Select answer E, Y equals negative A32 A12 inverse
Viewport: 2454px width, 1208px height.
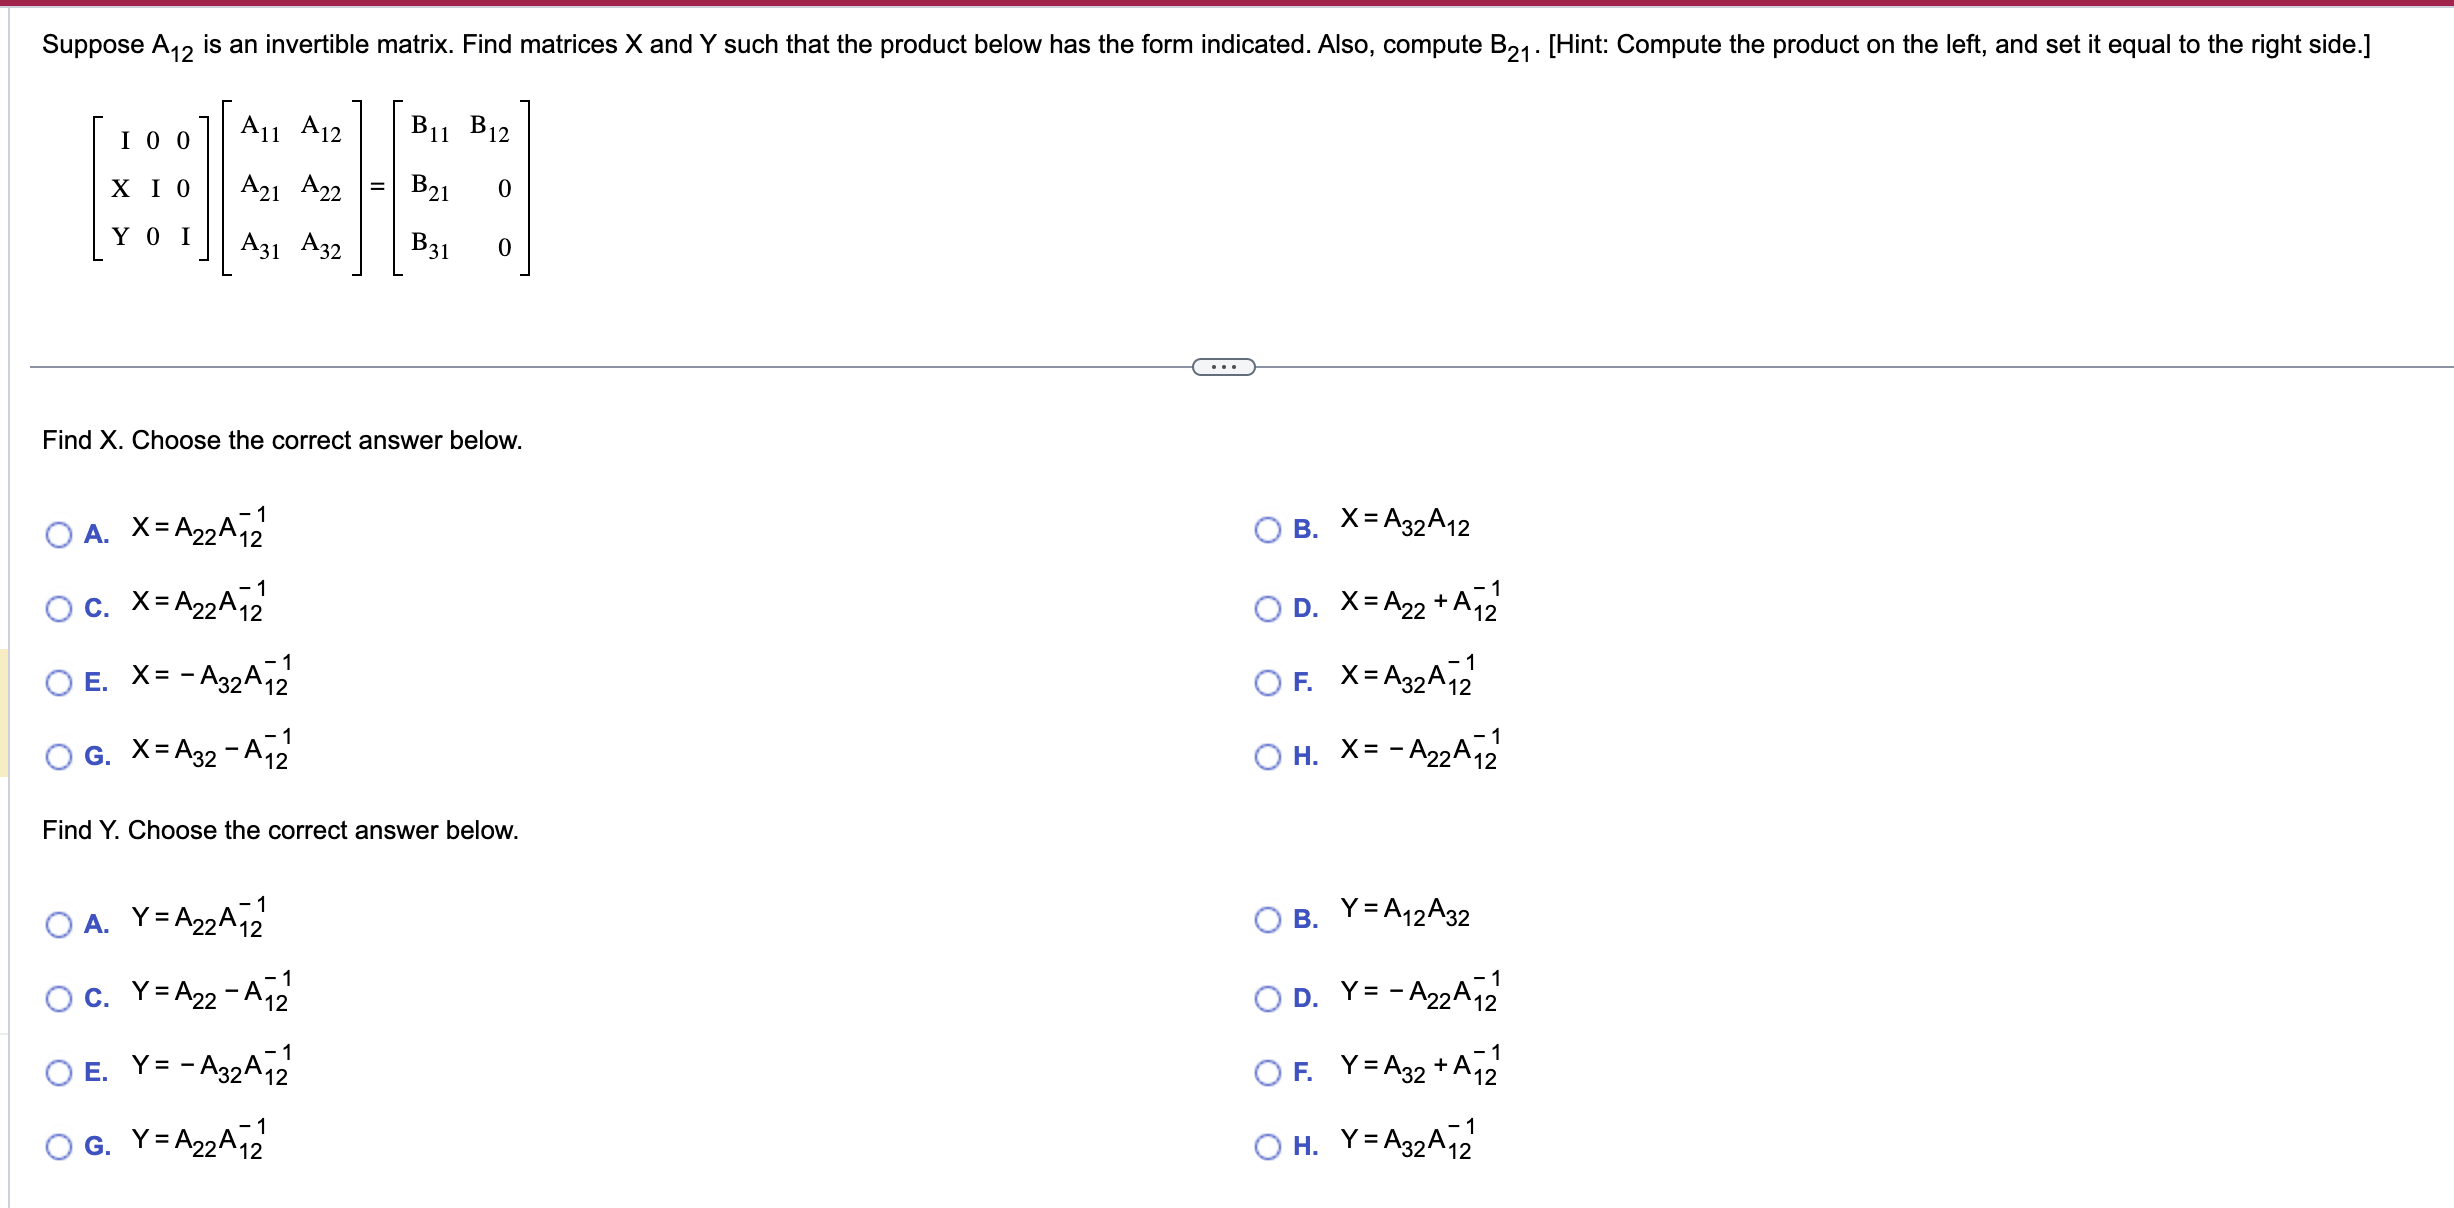(x=57, y=1071)
